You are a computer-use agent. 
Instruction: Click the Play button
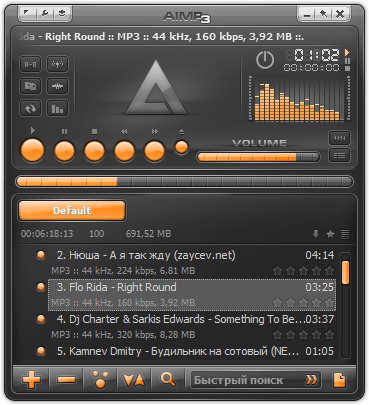point(33,150)
